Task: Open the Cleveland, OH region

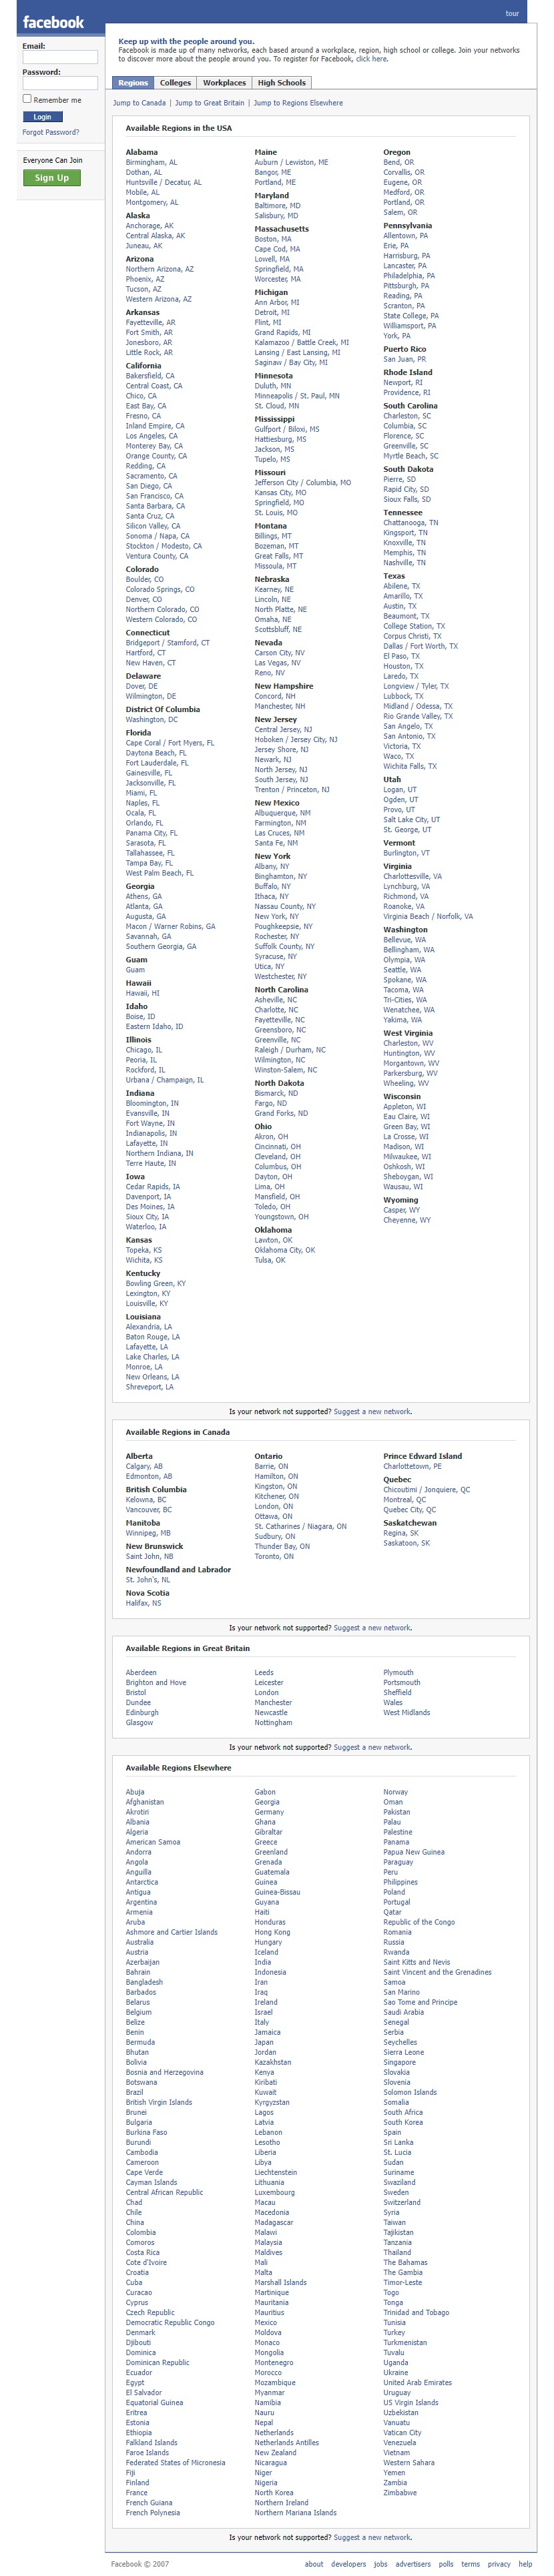Action: coord(278,1156)
